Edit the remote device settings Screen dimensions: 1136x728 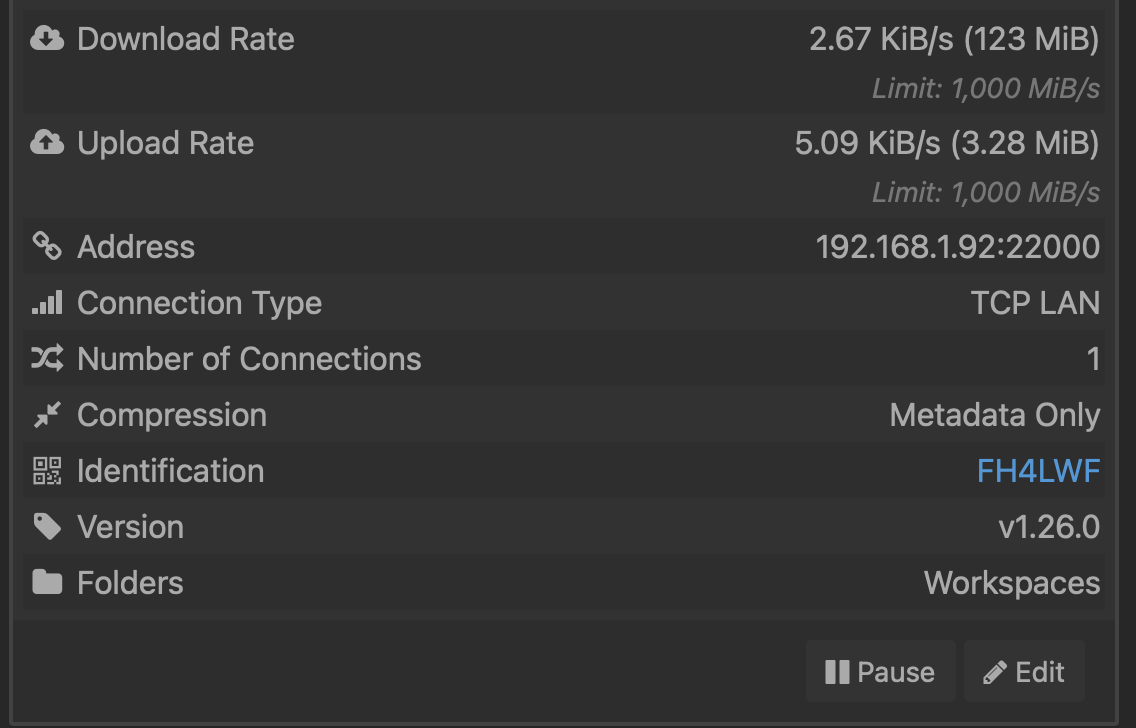pyautogui.click(x=1024, y=671)
